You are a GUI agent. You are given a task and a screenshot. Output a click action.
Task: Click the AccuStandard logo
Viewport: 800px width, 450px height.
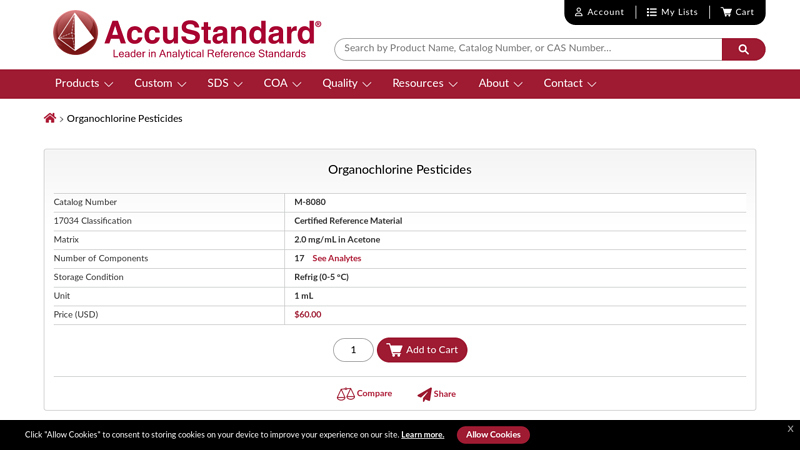click(x=187, y=34)
